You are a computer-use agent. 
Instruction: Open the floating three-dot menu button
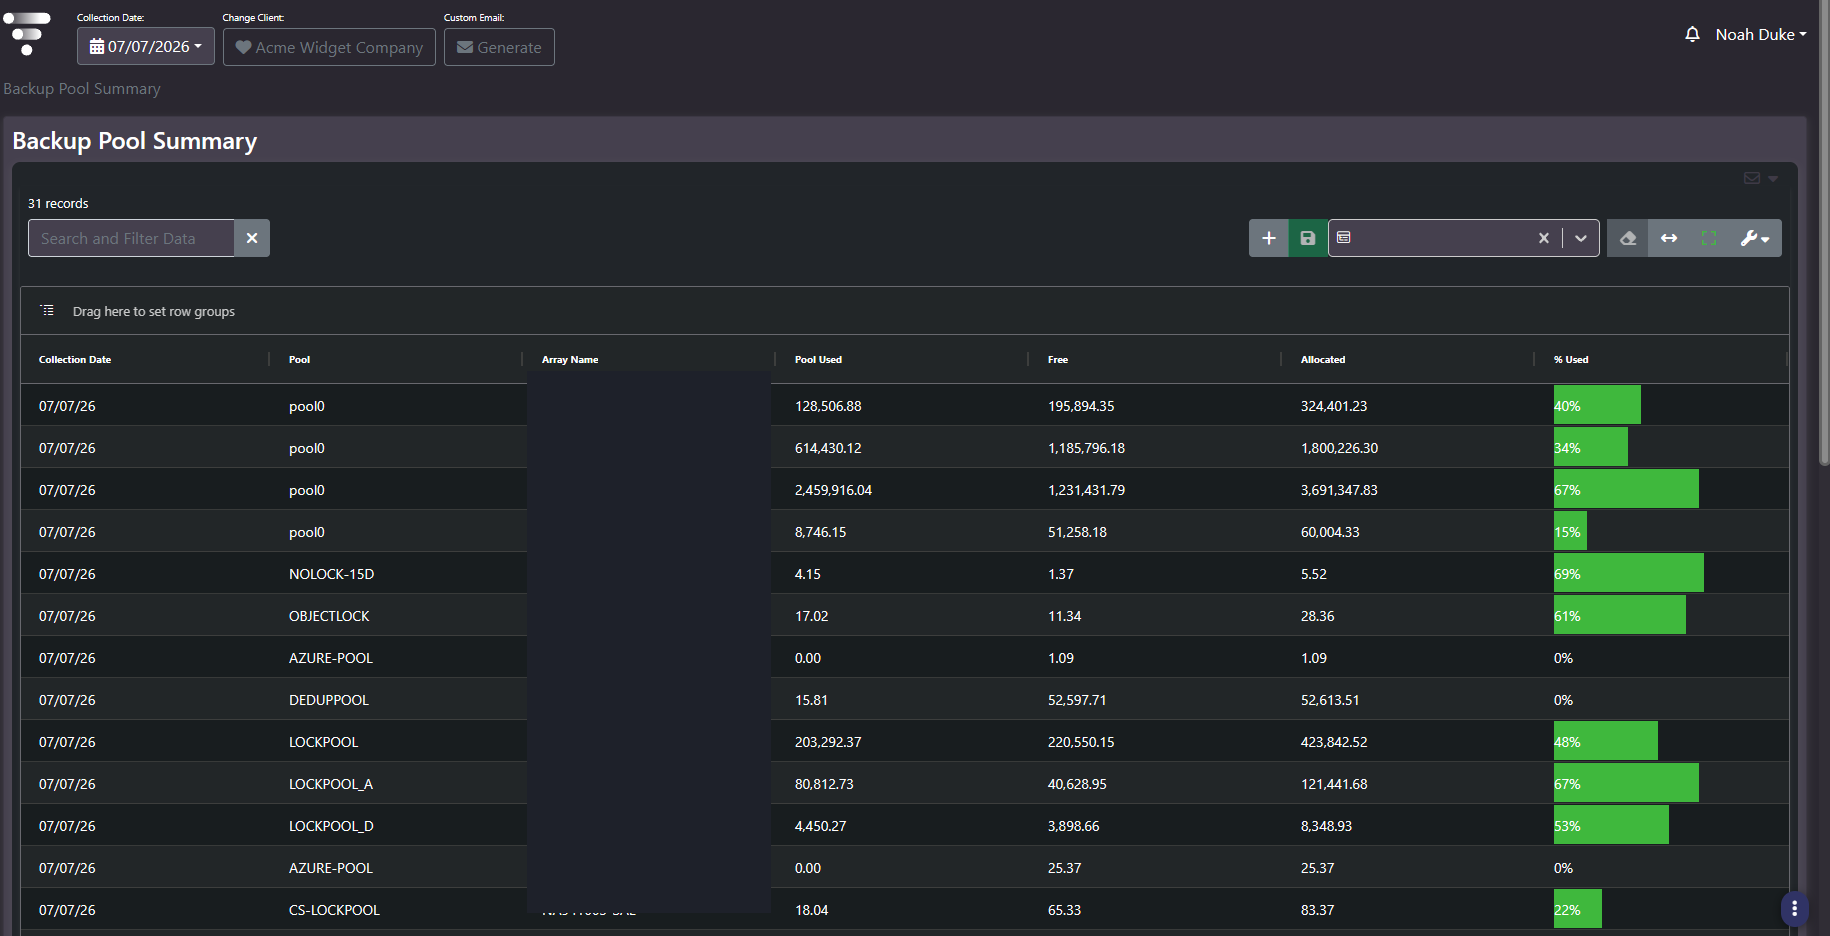point(1795,908)
